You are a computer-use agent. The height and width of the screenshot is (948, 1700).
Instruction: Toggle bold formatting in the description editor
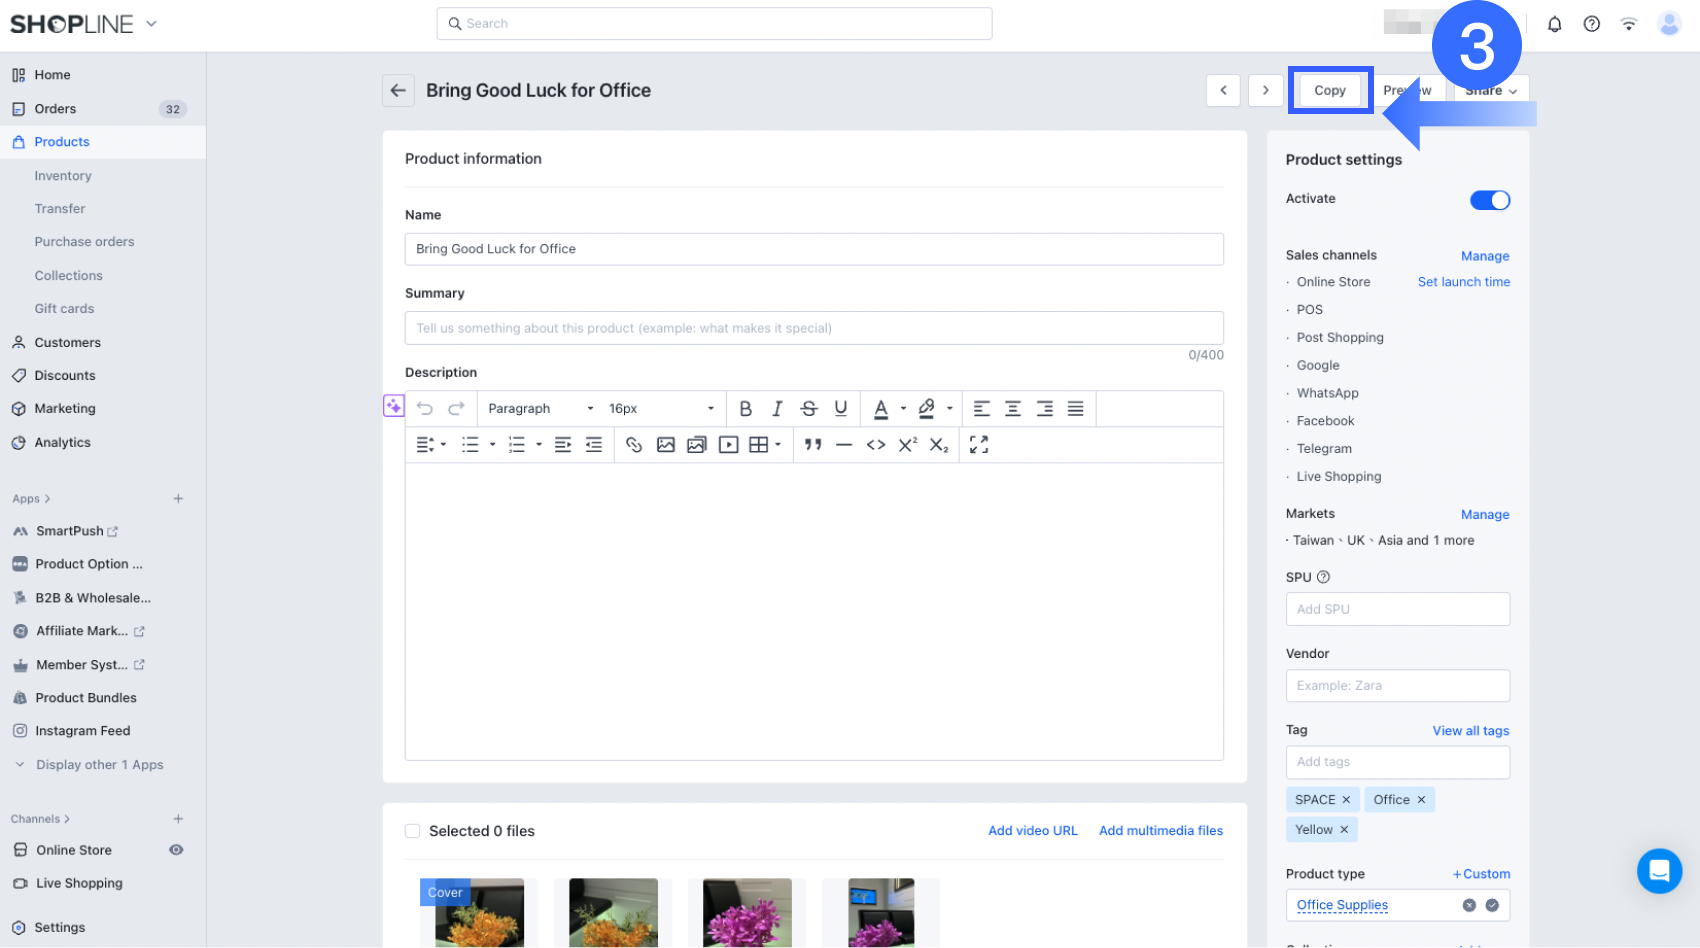(x=744, y=408)
